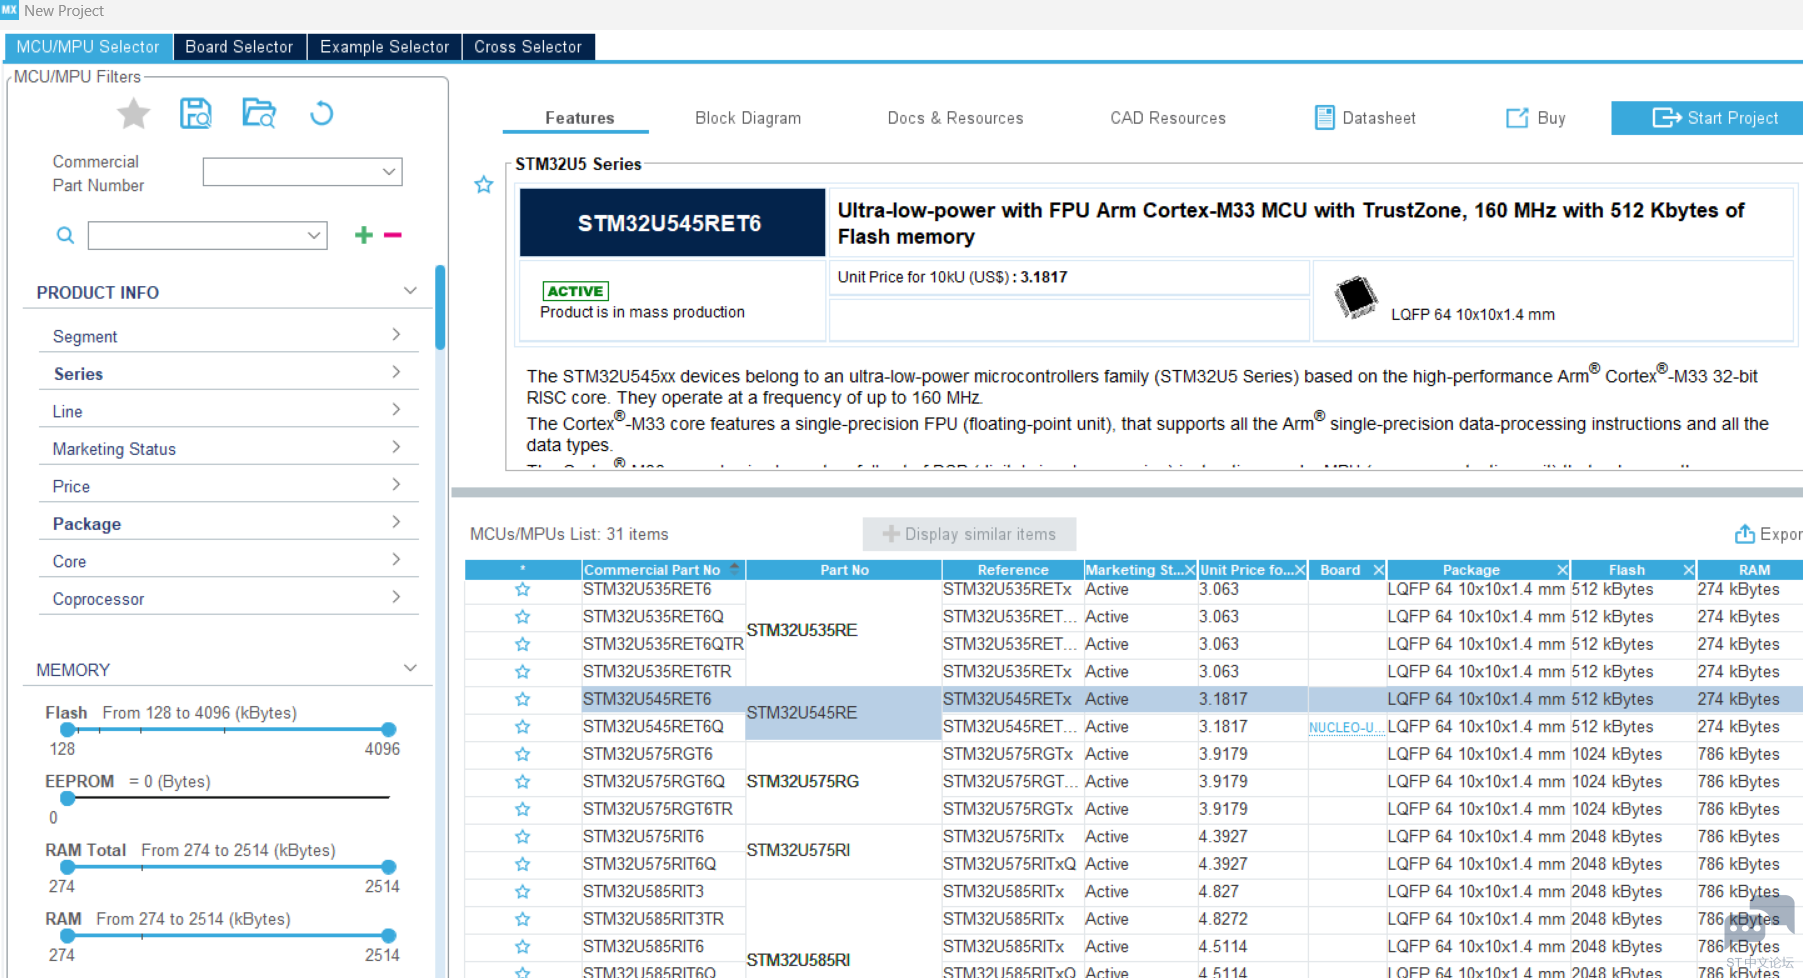Save the current search with the floppy icon
This screenshot has height=978, width=1803.
tap(196, 114)
